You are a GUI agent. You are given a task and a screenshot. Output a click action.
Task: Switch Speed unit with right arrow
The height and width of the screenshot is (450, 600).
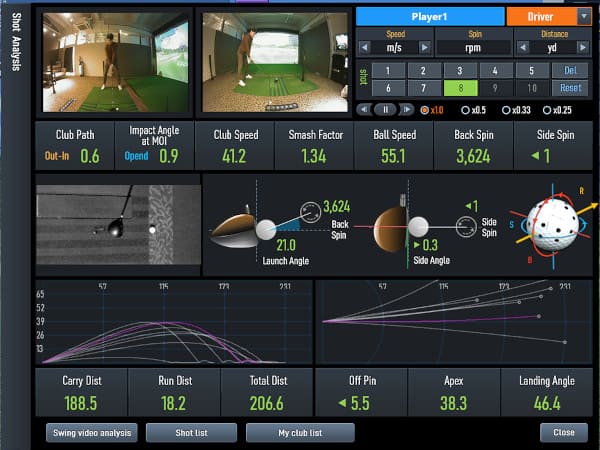(424, 48)
